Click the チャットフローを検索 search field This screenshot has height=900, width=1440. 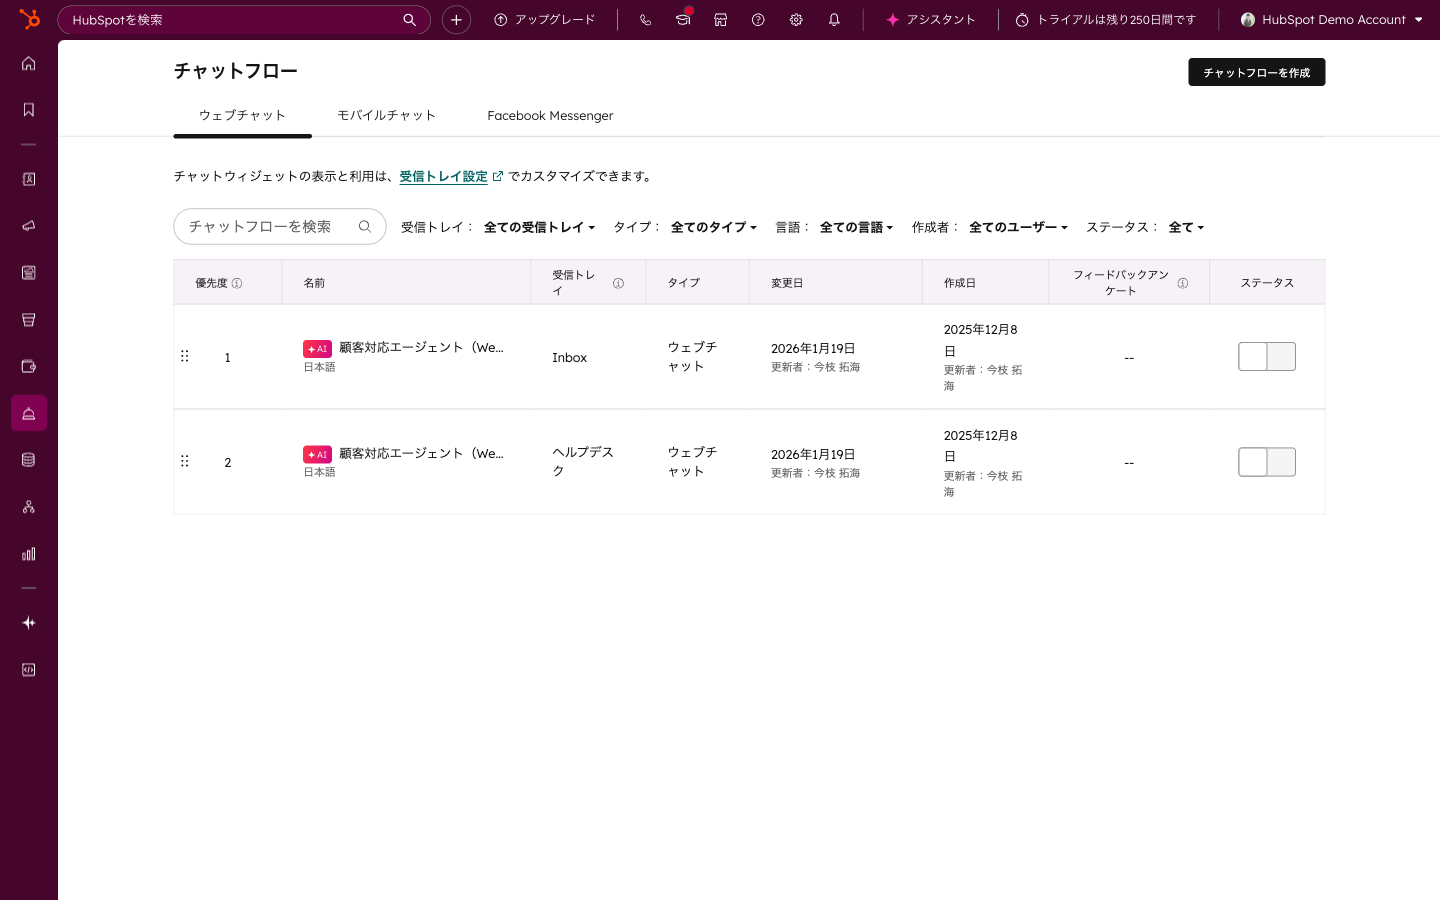pos(266,227)
